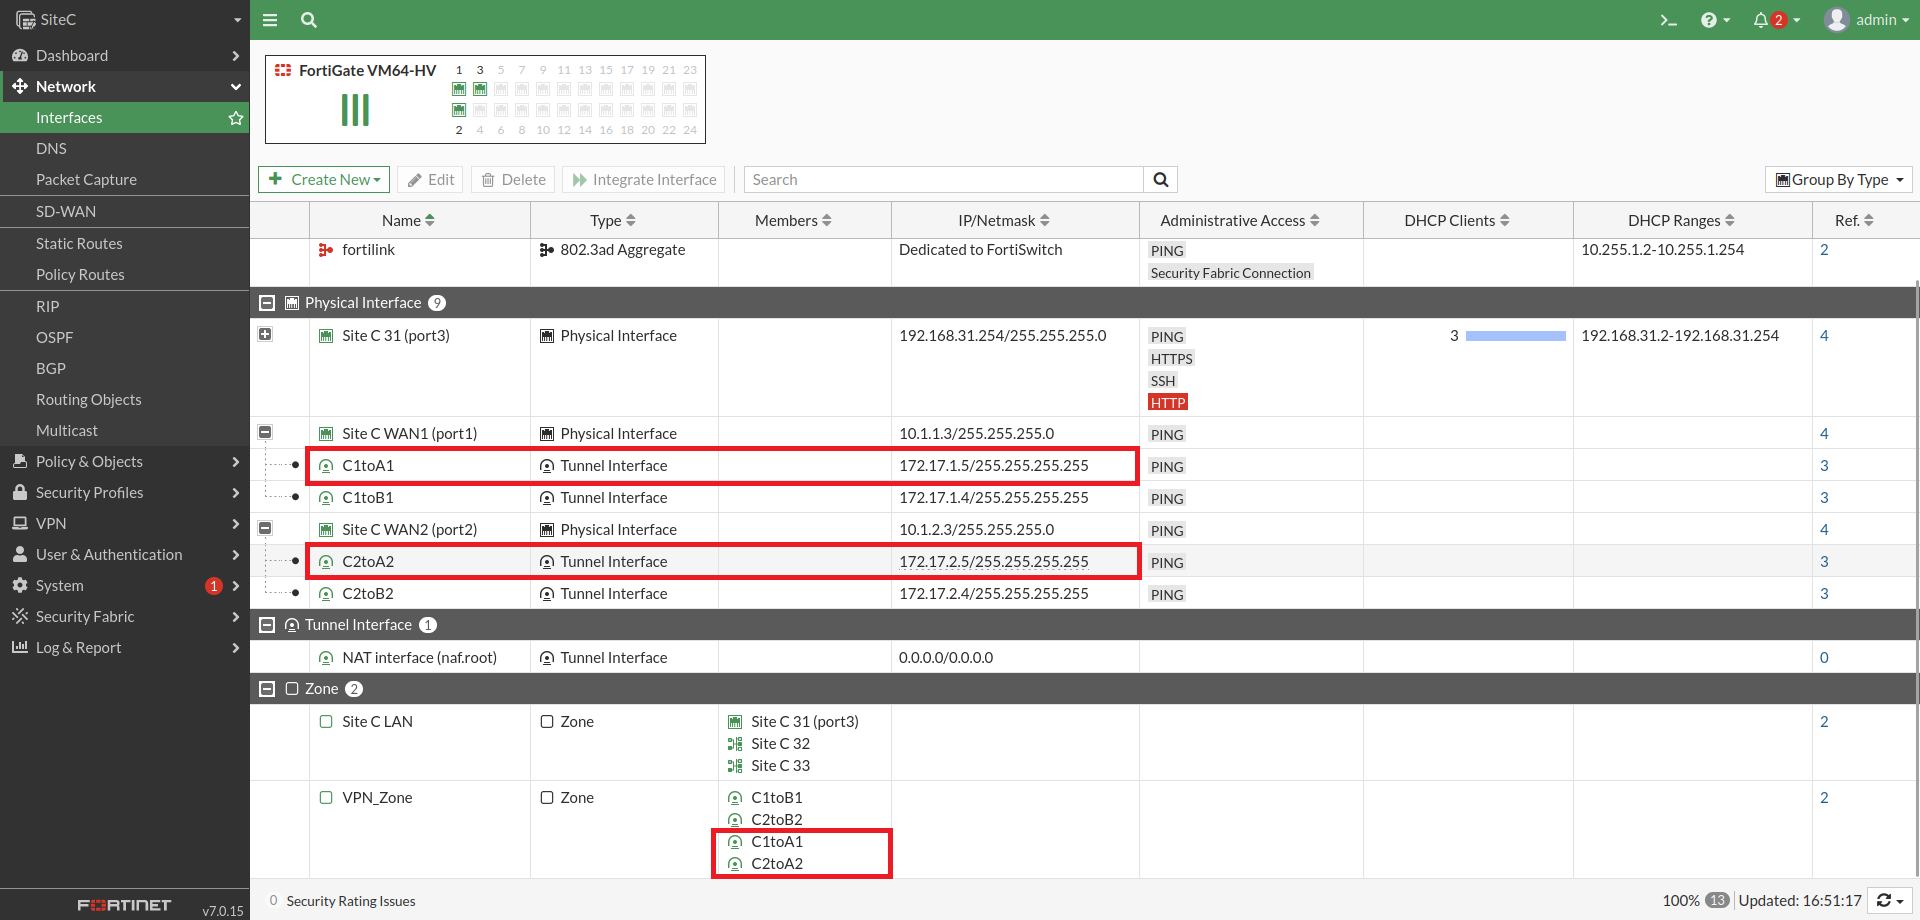Collapse Site C WAN2 (port2) tunnels
The width and height of the screenshot is (1920, 920).
(x=265, y=529)
